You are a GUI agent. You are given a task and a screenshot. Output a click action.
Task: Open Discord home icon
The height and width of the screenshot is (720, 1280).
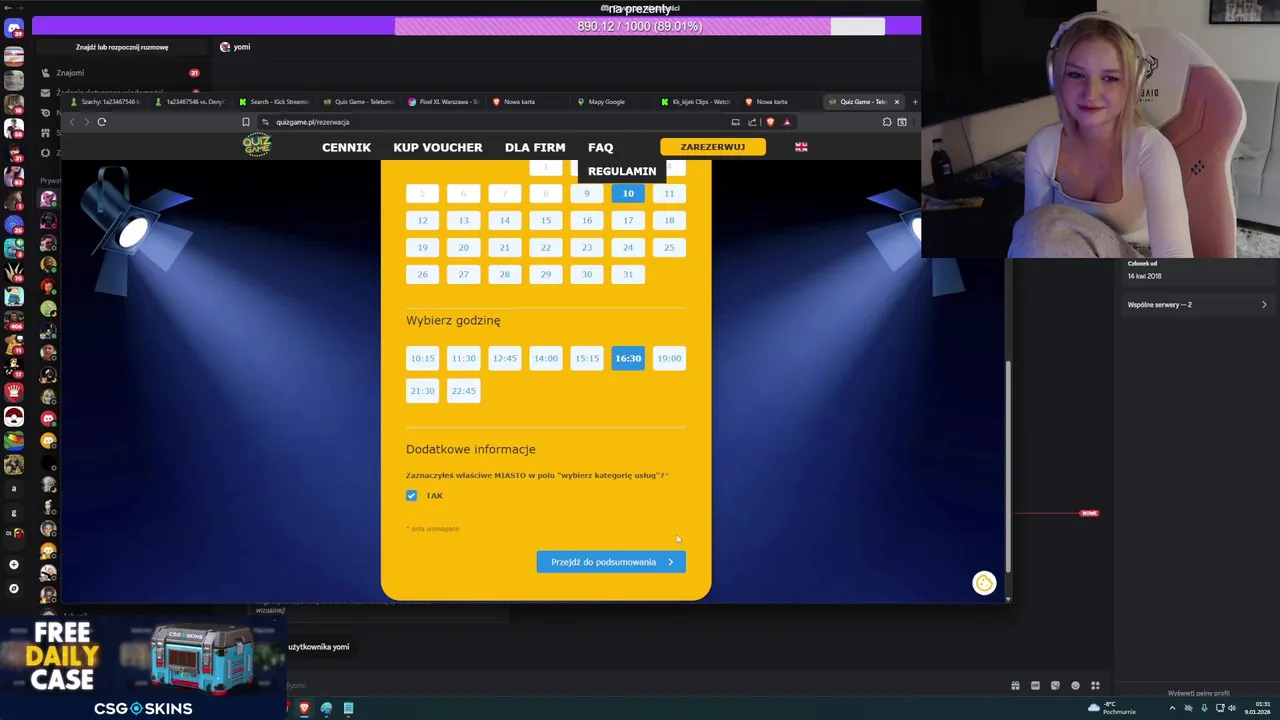[x=14, y=29]
